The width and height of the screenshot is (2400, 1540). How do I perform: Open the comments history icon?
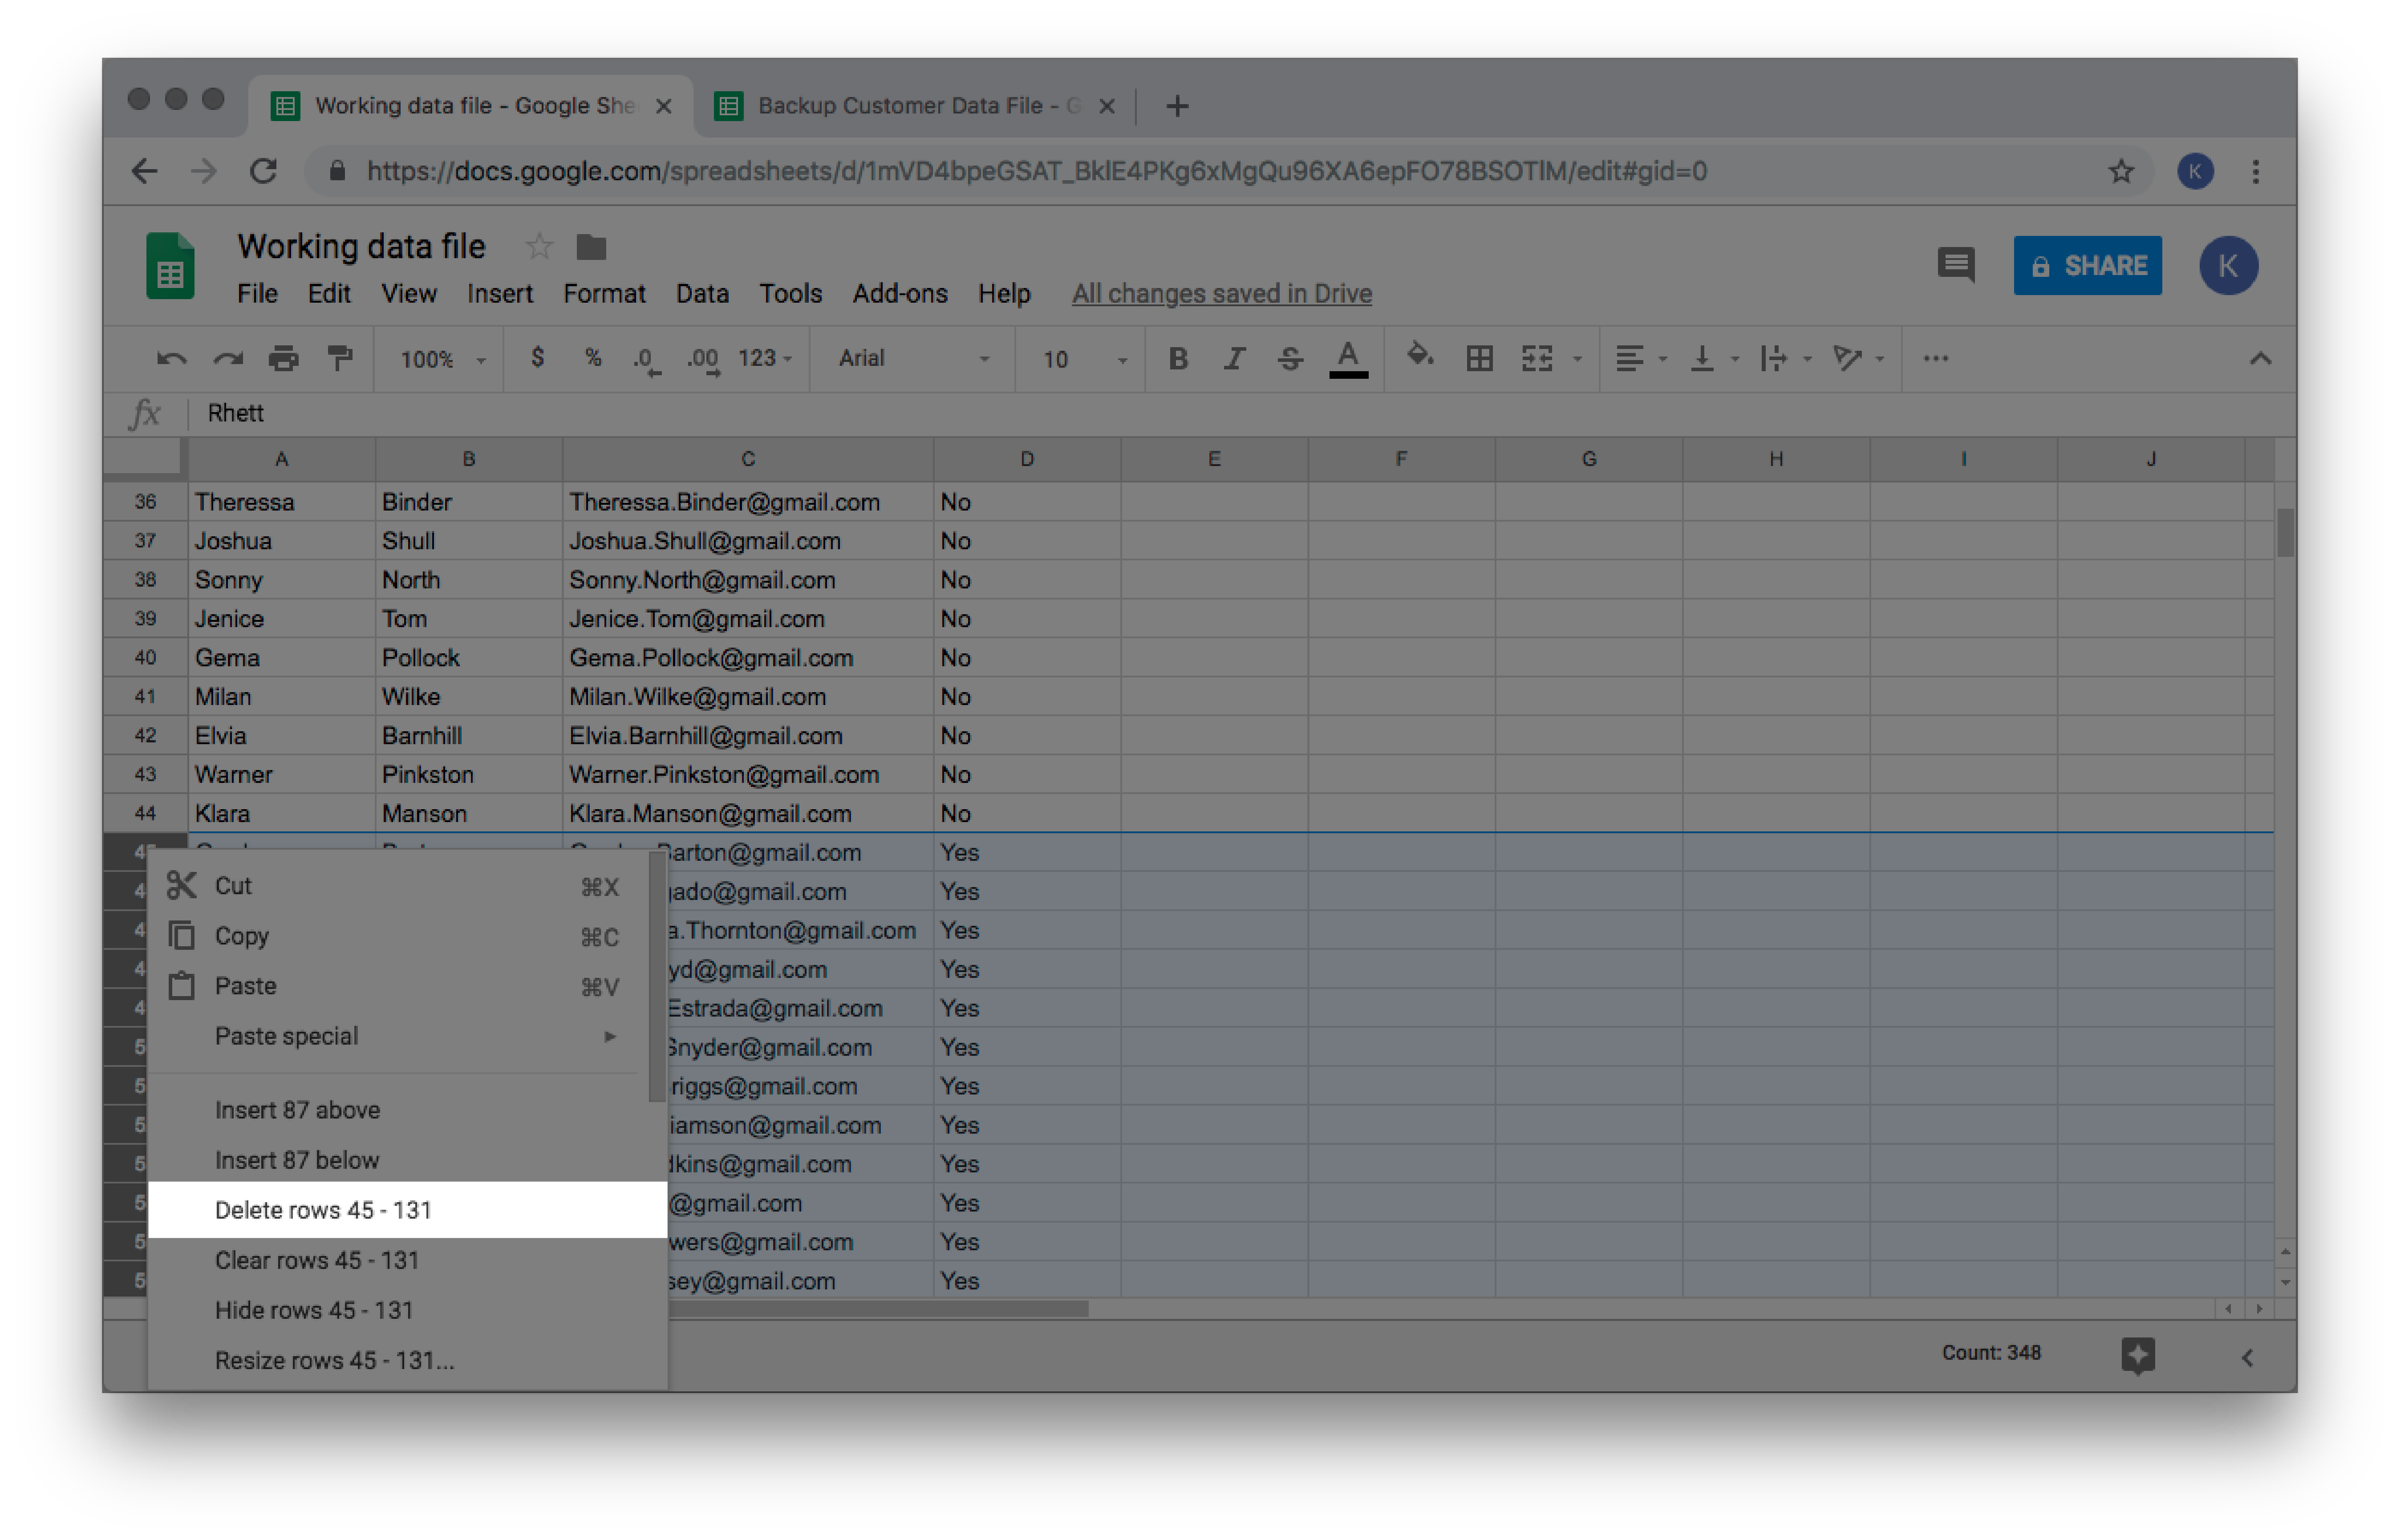tap(1955, 265)
